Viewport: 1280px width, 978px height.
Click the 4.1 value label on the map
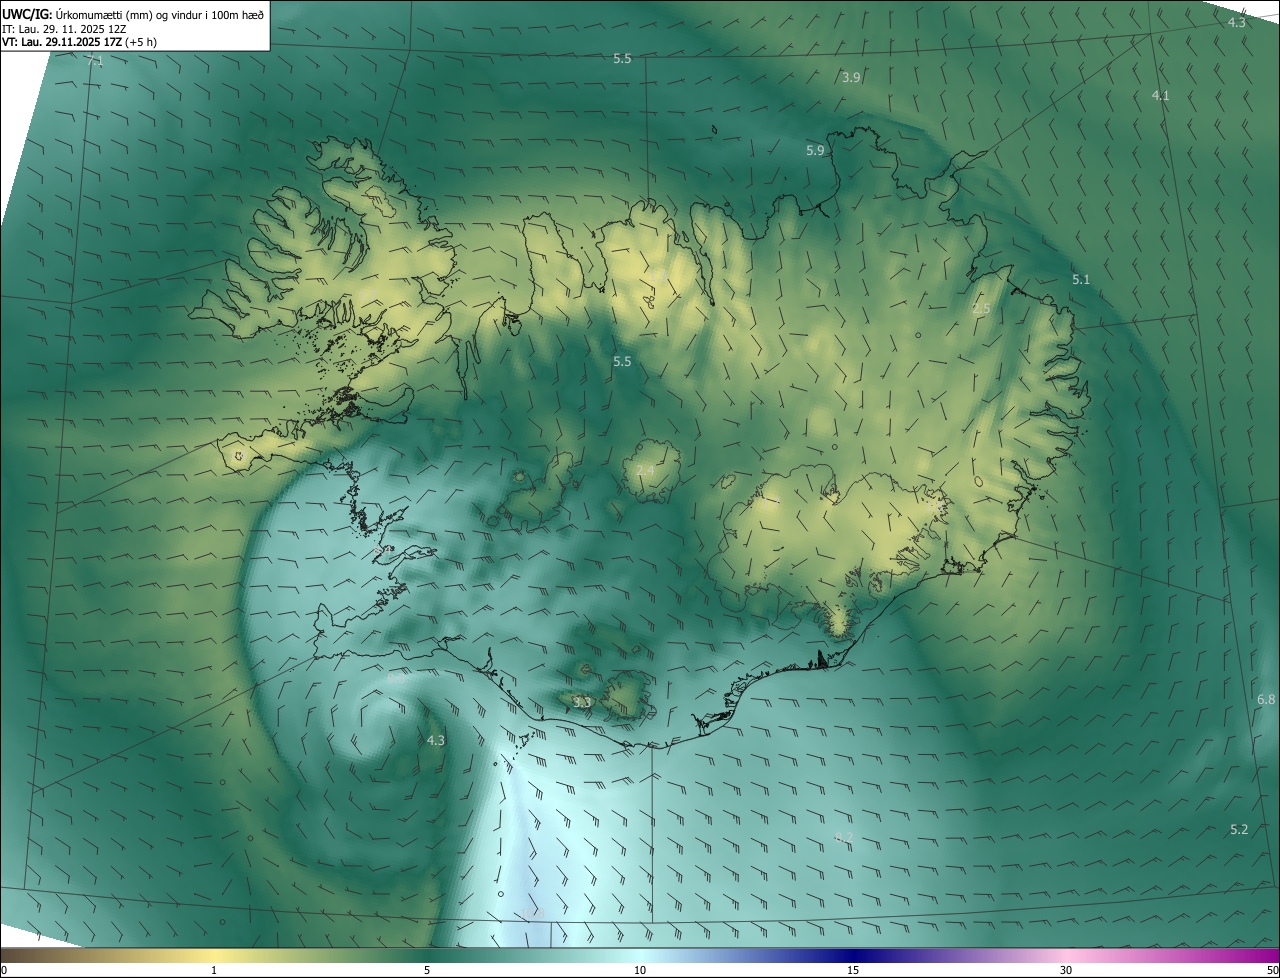1160,95
